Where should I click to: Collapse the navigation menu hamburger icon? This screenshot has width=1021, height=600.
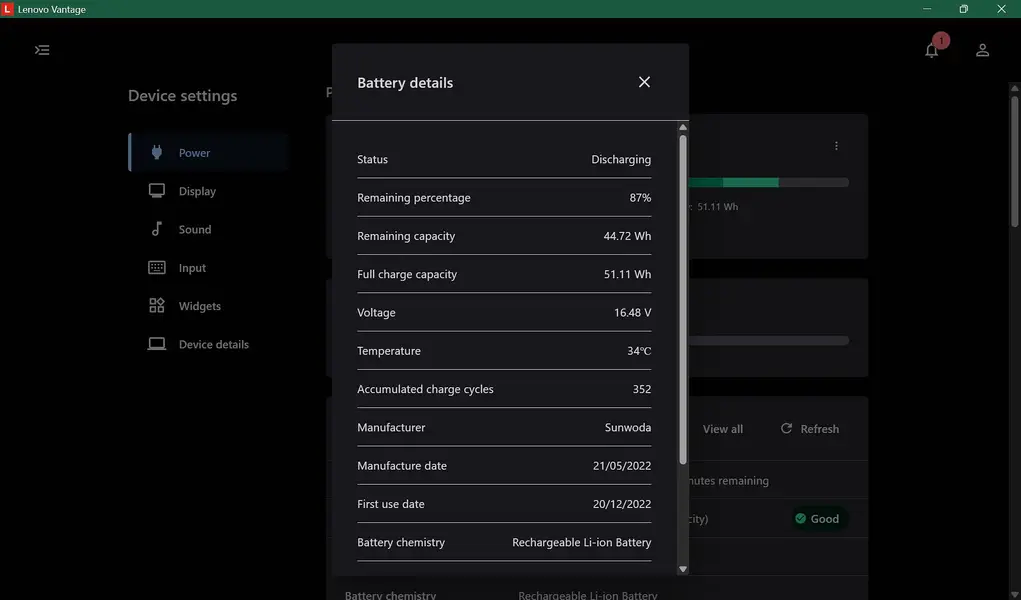[x=42, y=50]
